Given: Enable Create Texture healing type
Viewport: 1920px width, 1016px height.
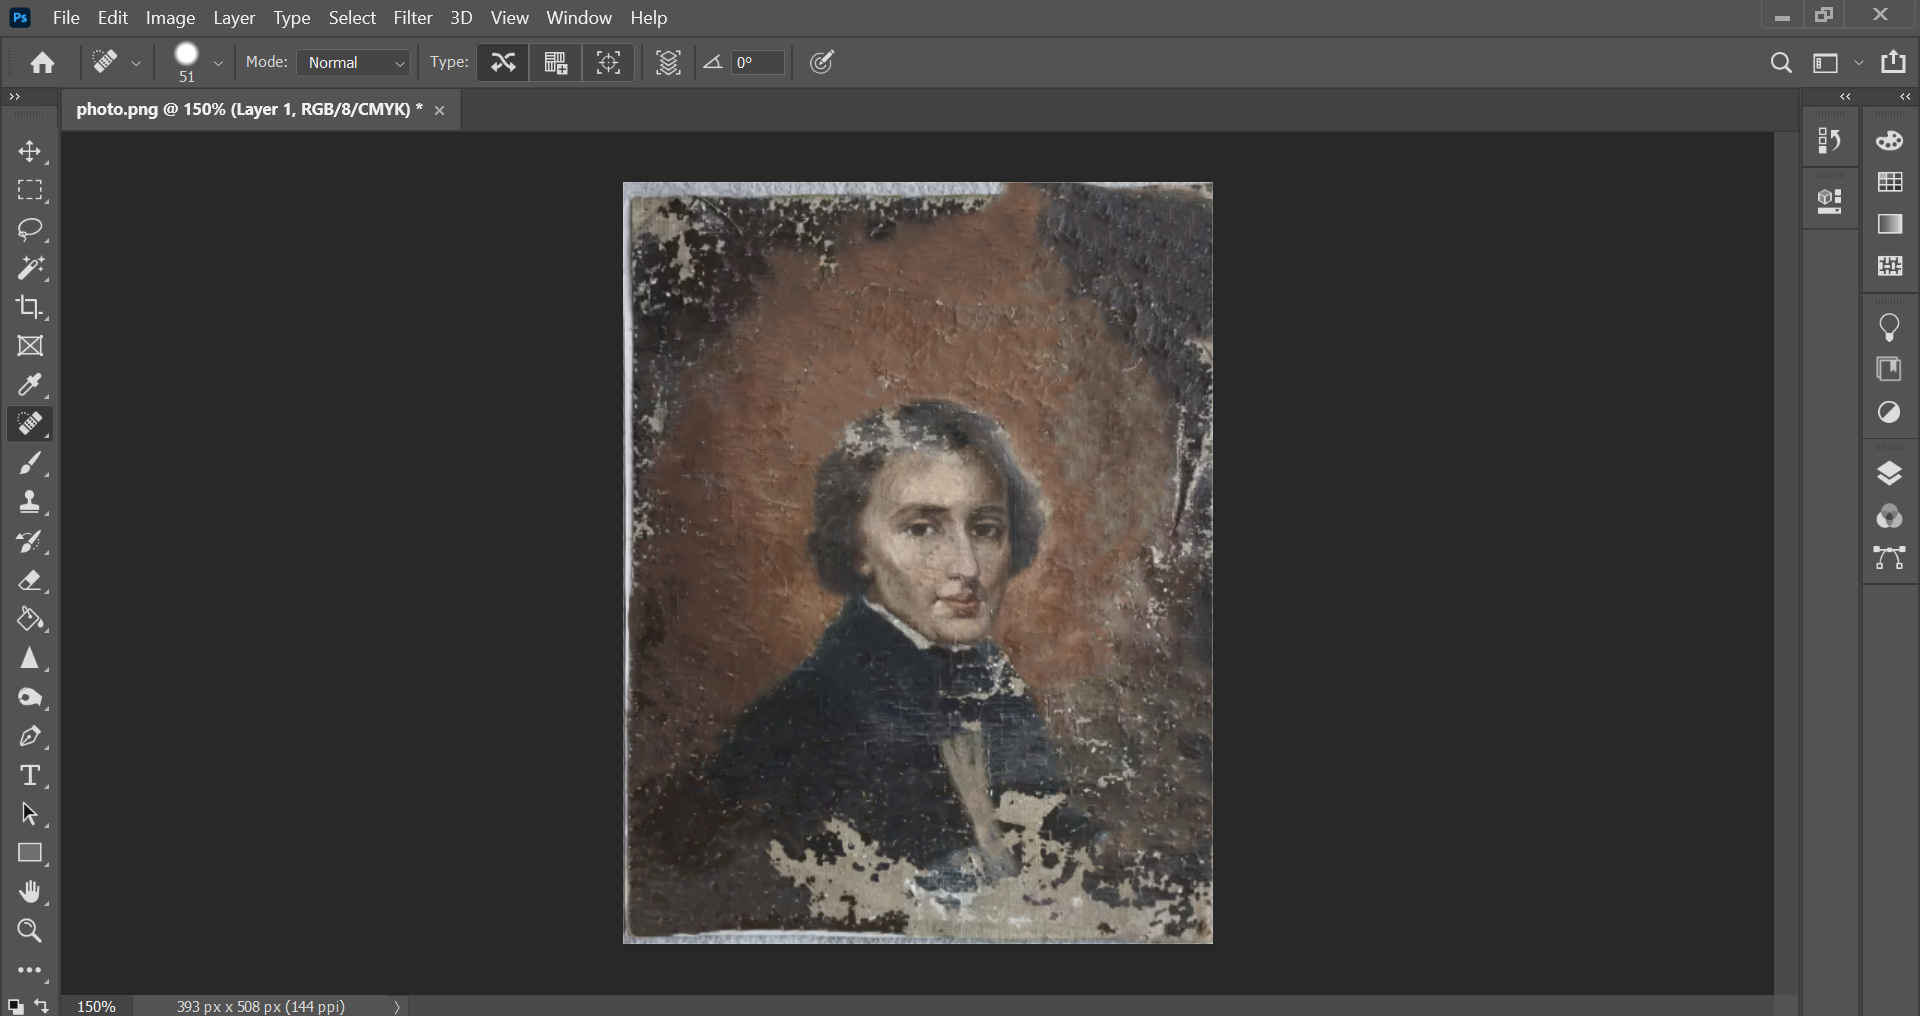Looking at the screenshot, I should tap(556, 63).
